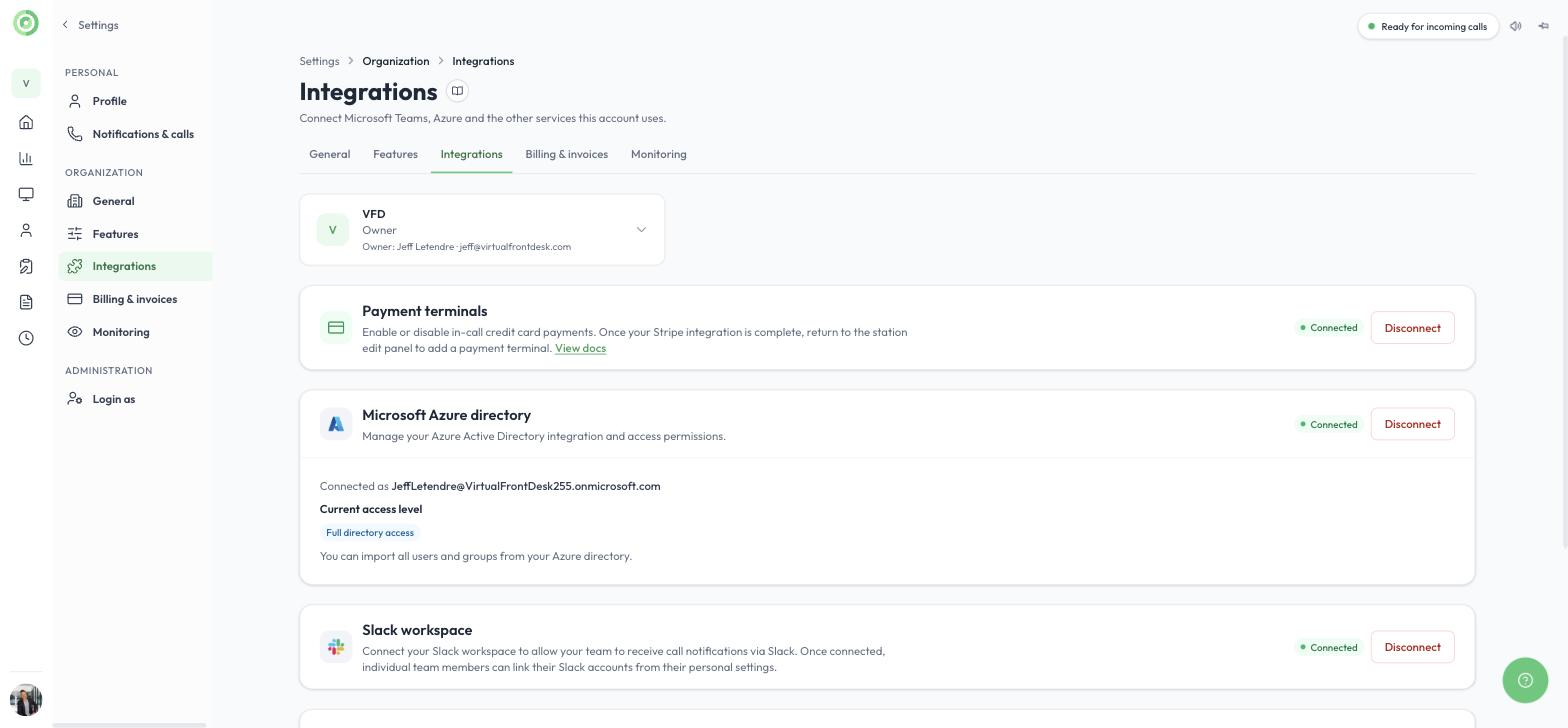Switch to the Features tab

tap(395, 154)
